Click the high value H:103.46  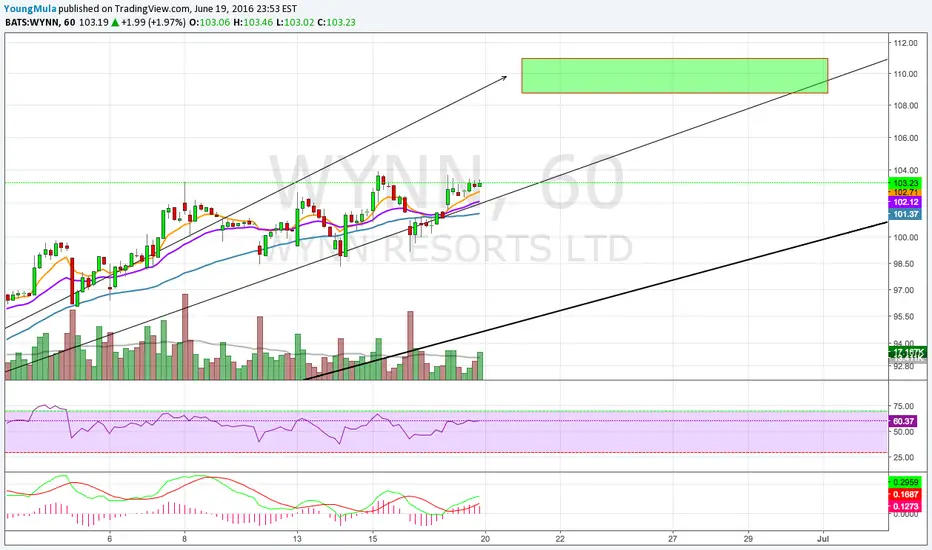coord(252,23)
